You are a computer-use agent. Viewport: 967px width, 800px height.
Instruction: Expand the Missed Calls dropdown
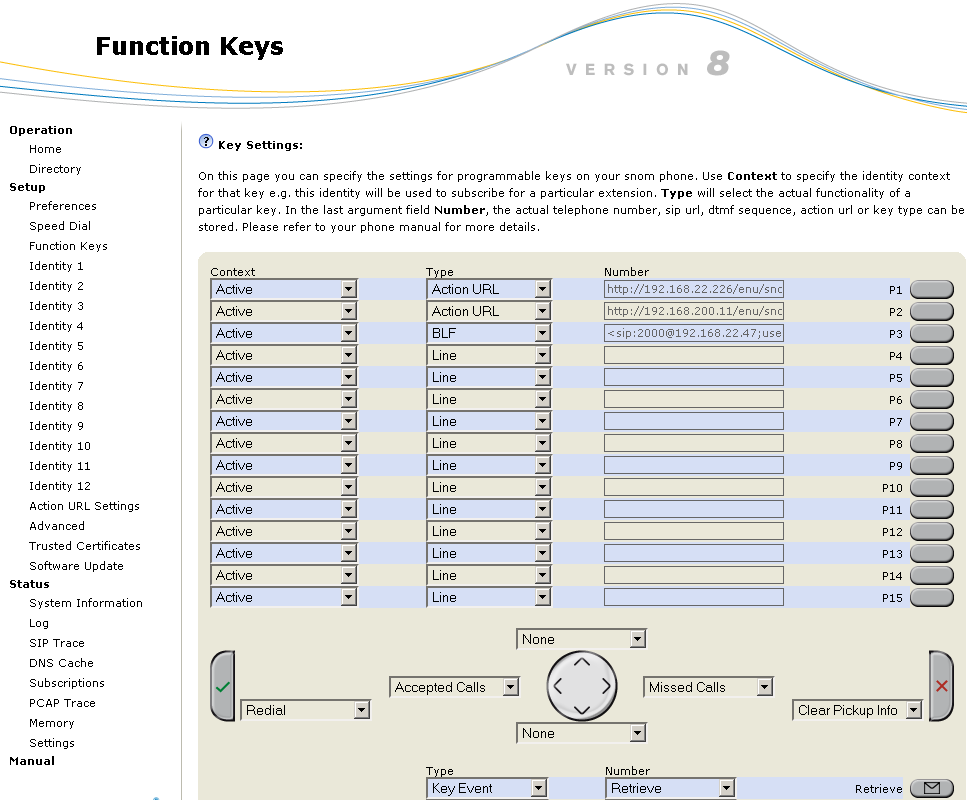708,687
